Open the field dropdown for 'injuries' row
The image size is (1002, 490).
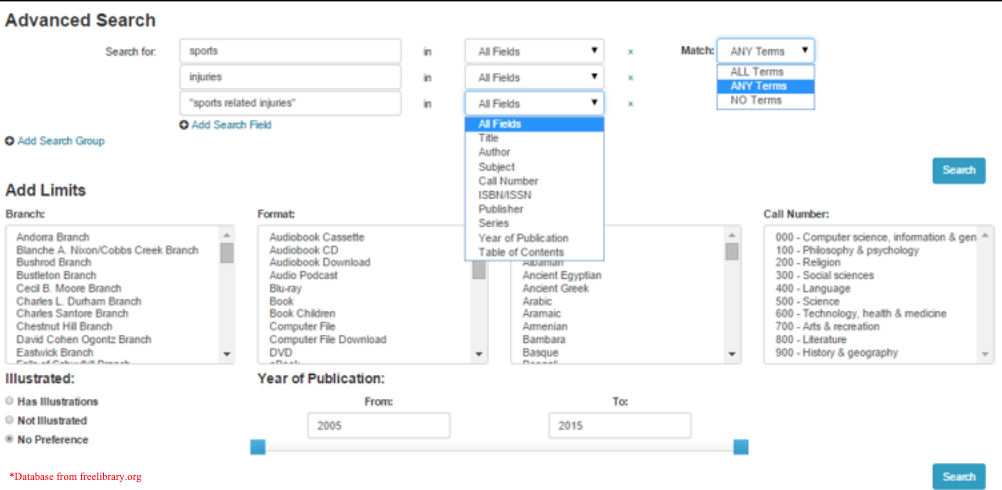point(534,77)
